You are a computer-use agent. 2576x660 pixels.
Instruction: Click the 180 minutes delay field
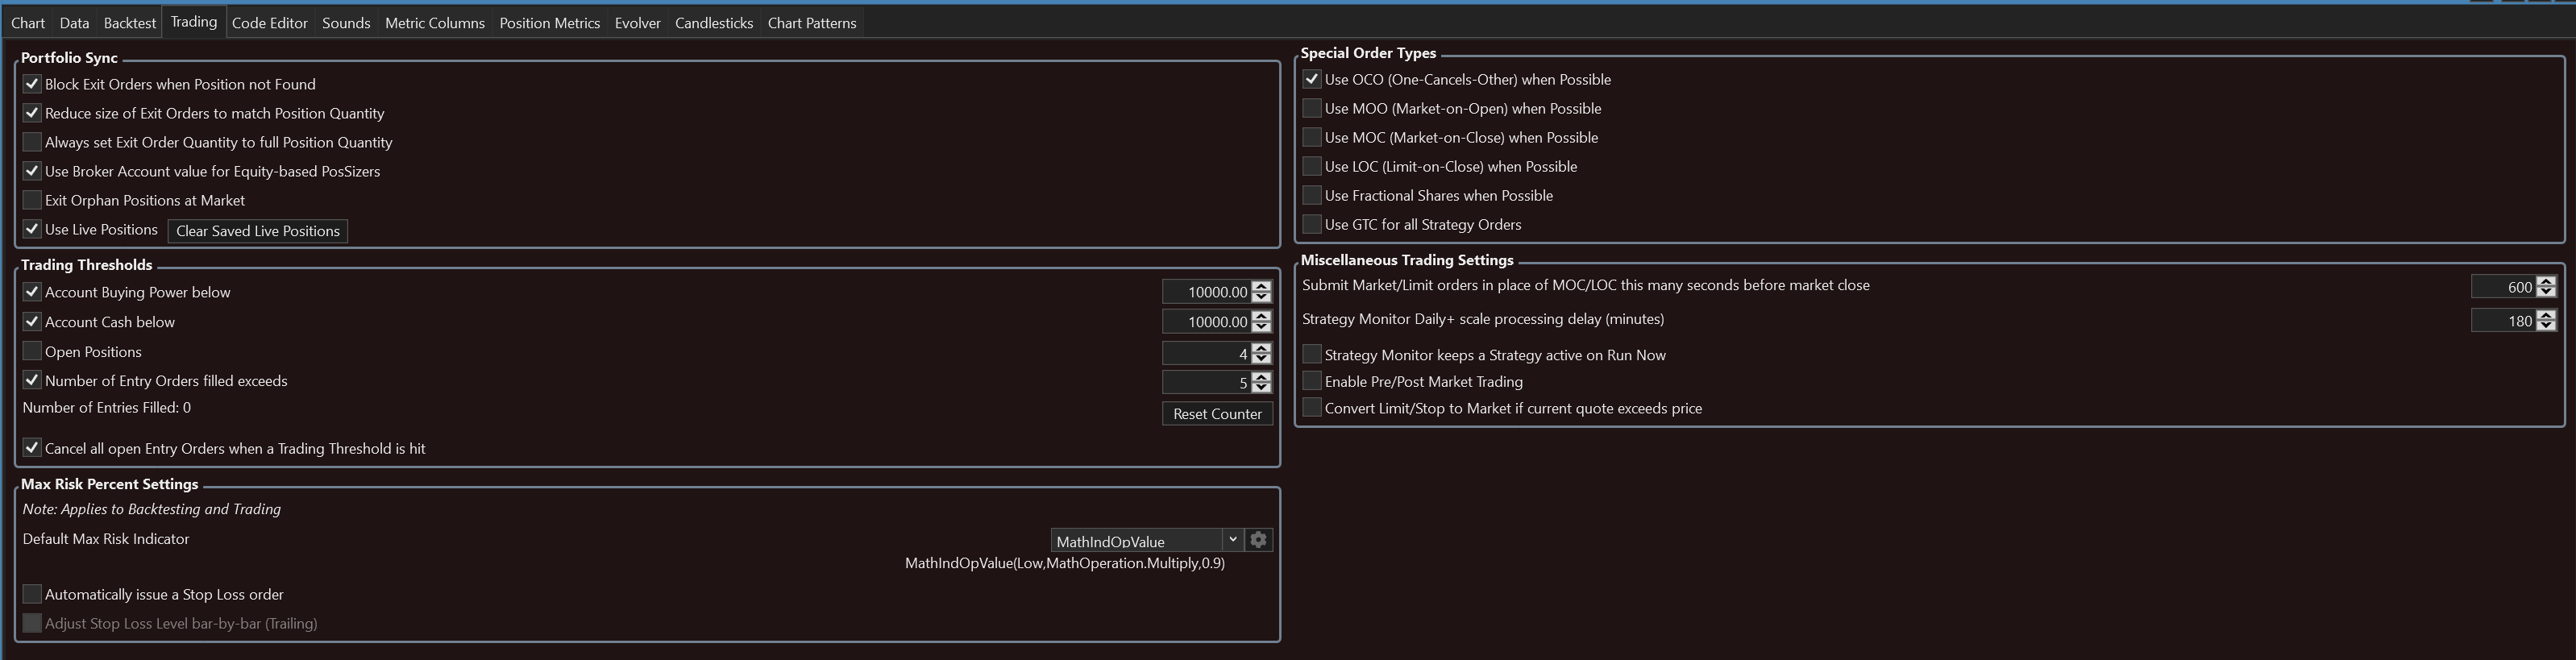pyautogui.click(x=2503, y=321)
